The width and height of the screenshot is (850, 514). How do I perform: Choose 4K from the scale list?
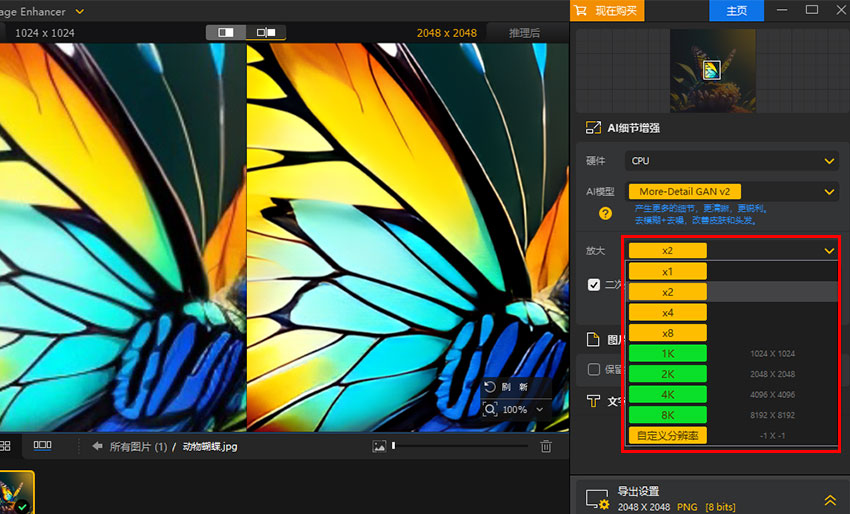point(668,394)
